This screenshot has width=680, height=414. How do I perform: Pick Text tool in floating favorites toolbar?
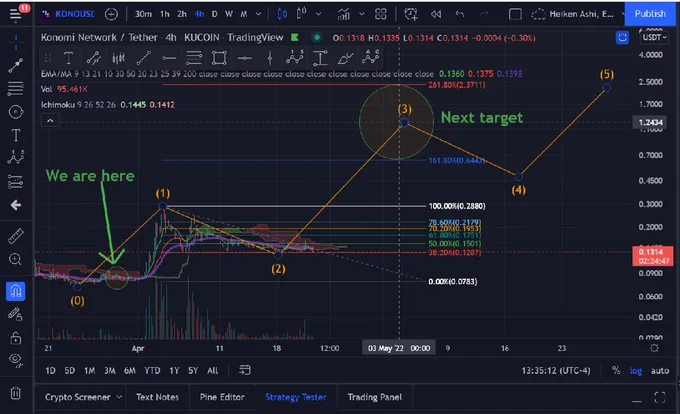68,58
